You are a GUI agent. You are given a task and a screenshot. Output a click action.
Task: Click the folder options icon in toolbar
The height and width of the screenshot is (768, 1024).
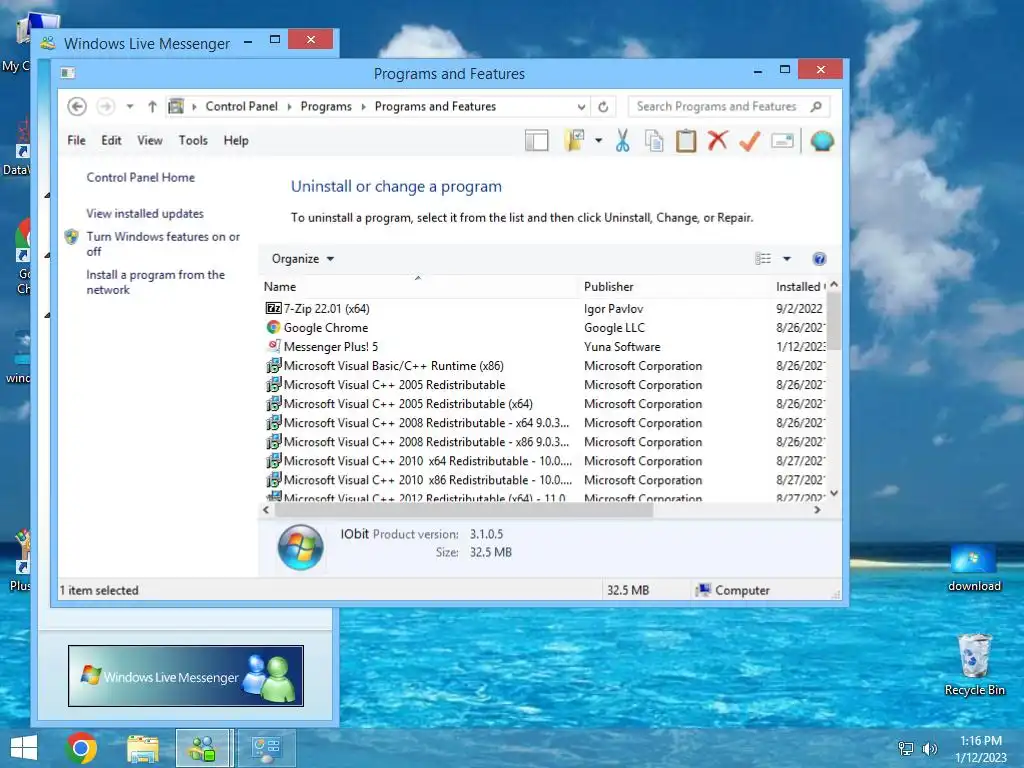pos(574,140)
